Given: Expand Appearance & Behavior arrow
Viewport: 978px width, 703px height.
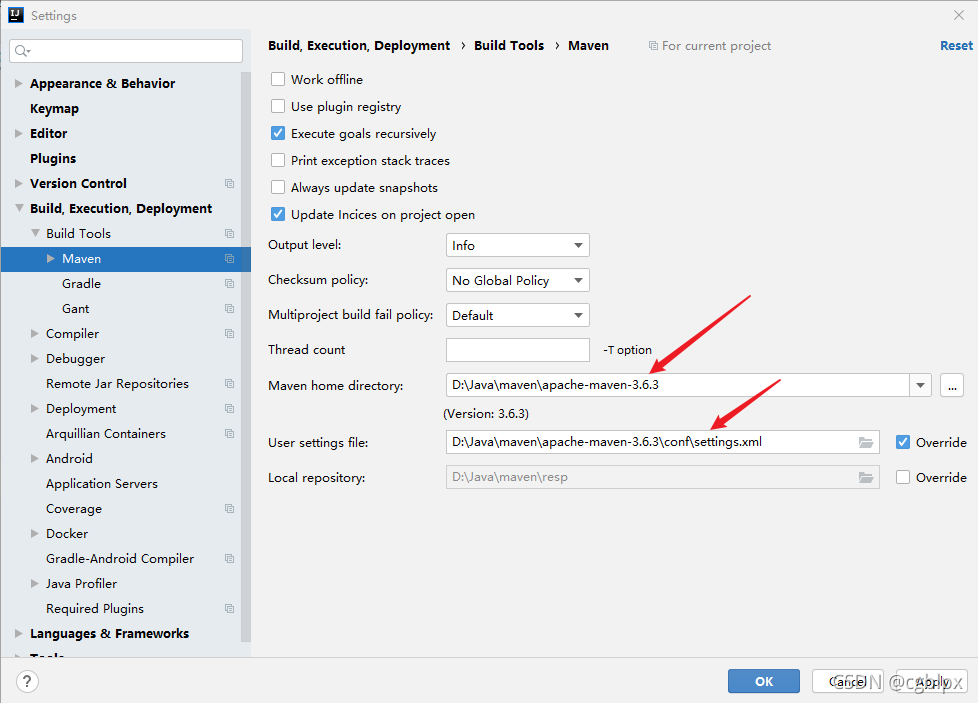Looking at the screenshot, I should (19, 83).
